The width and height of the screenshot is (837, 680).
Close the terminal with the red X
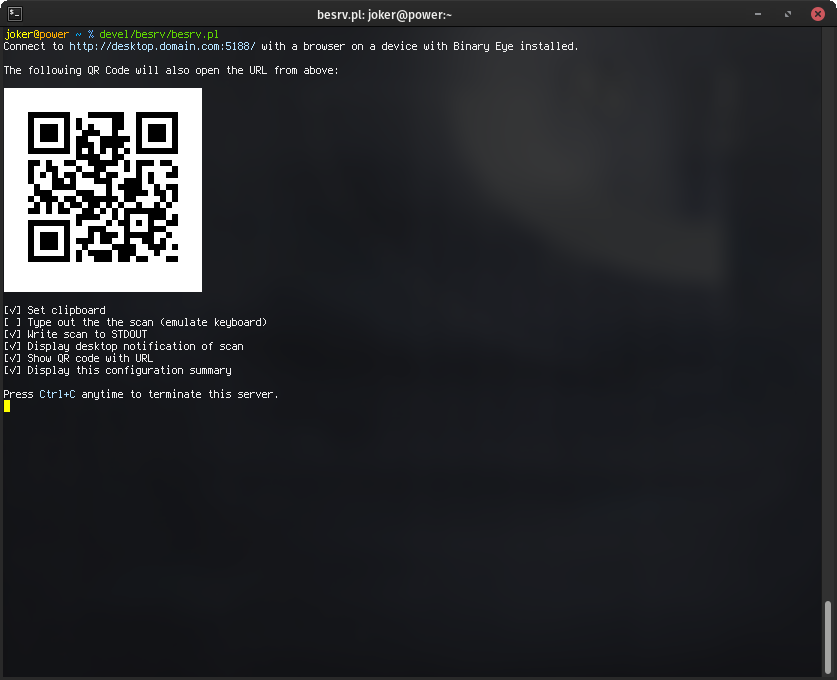coord(817,14)
